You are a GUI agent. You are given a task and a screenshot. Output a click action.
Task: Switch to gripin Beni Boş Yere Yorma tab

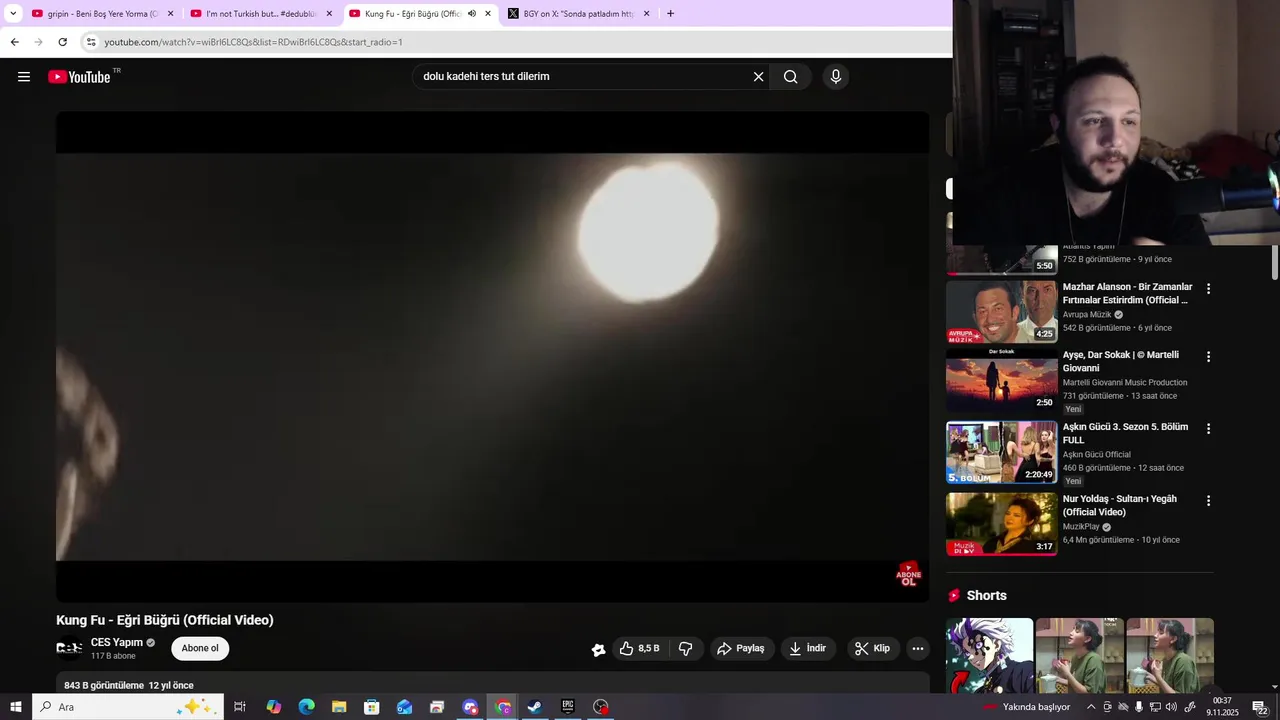(103, 14)
